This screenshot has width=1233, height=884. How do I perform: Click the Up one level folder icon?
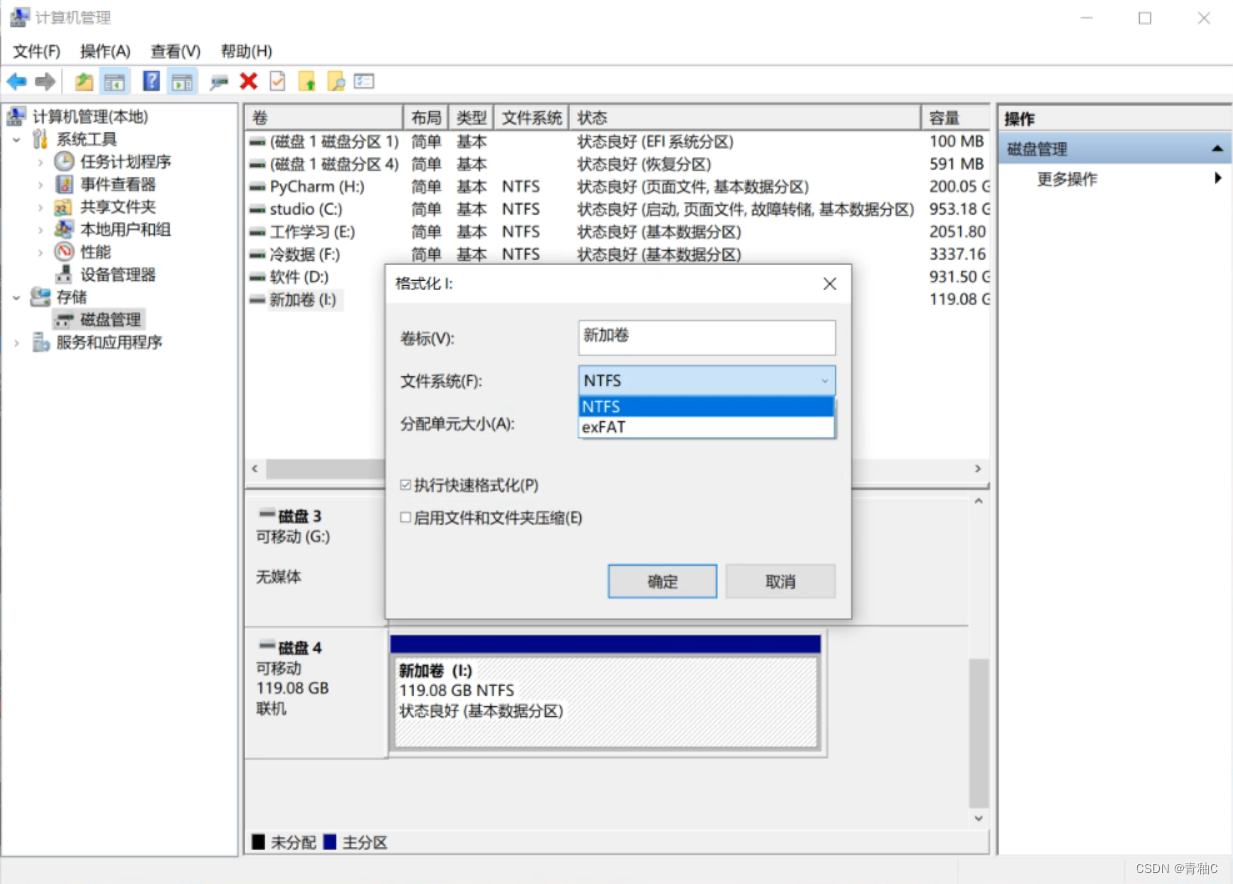(85, 82)
